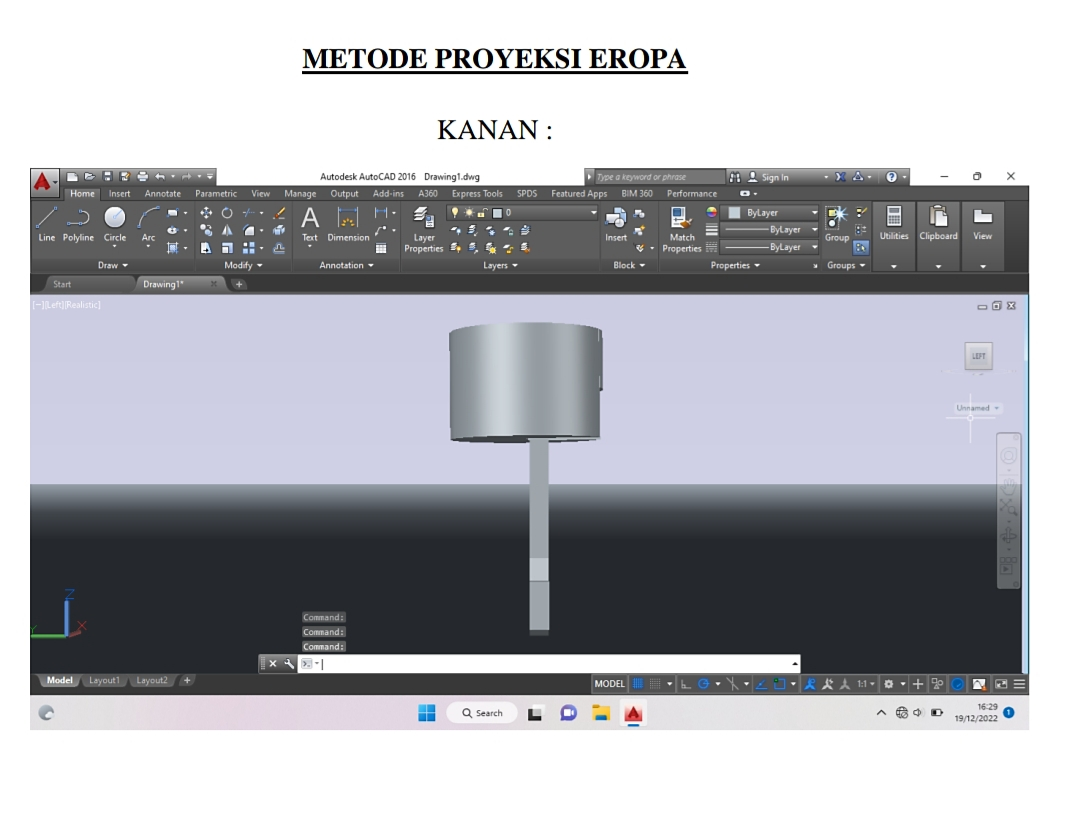Activate the Rotate tool in Modify
1080x832 pixels.
coord(227,213)
